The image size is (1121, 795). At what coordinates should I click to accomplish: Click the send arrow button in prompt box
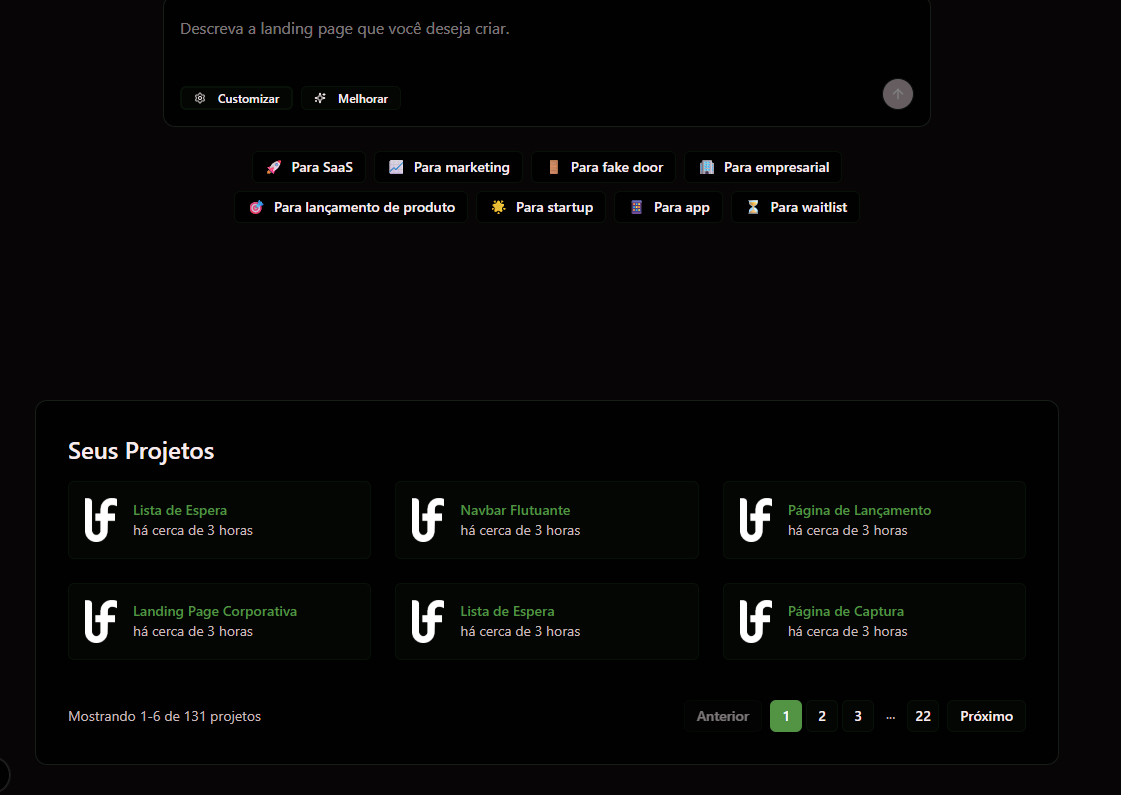point(897,94)
